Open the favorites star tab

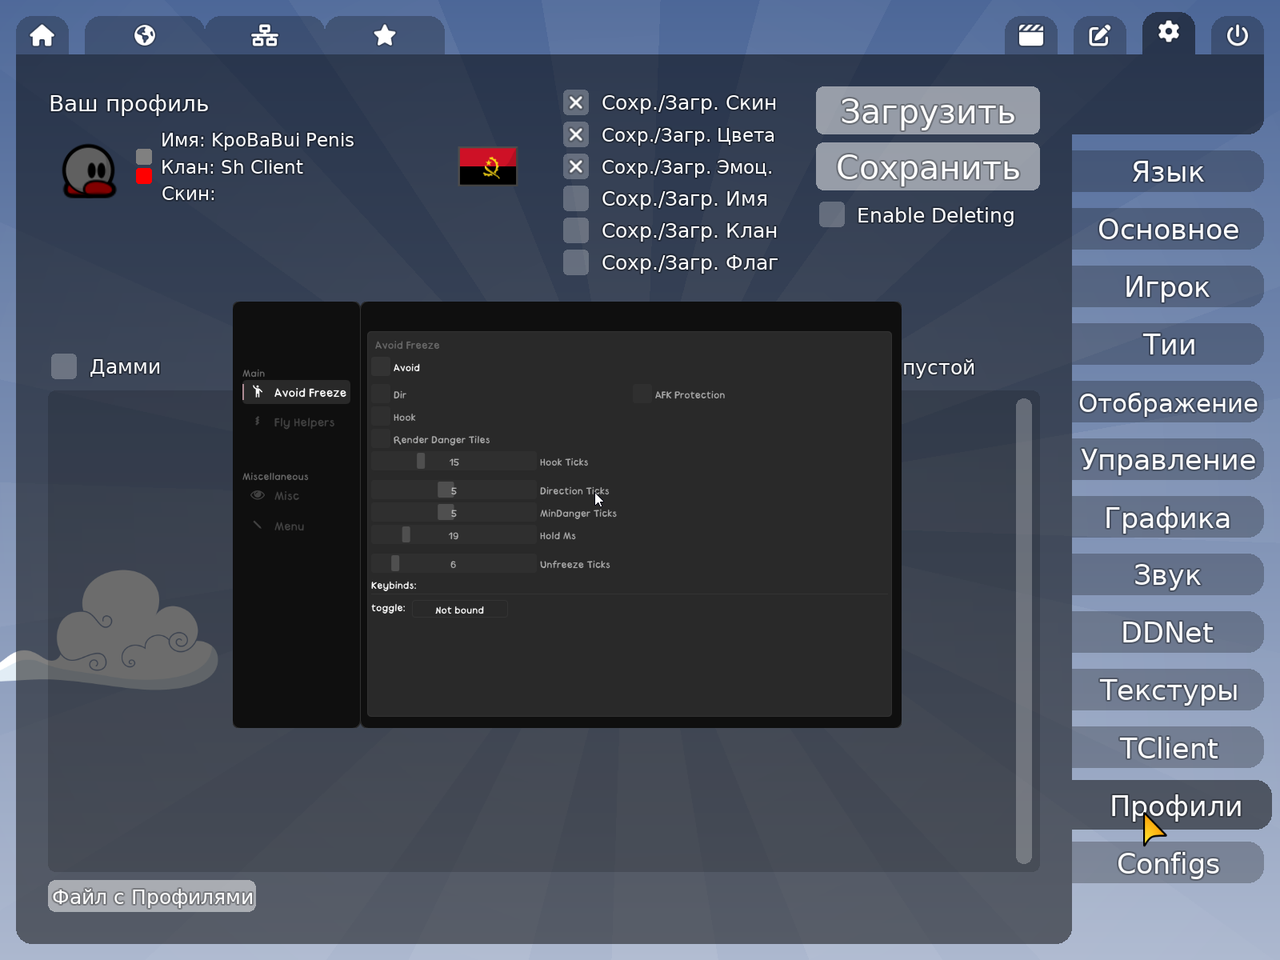point(385,36)
